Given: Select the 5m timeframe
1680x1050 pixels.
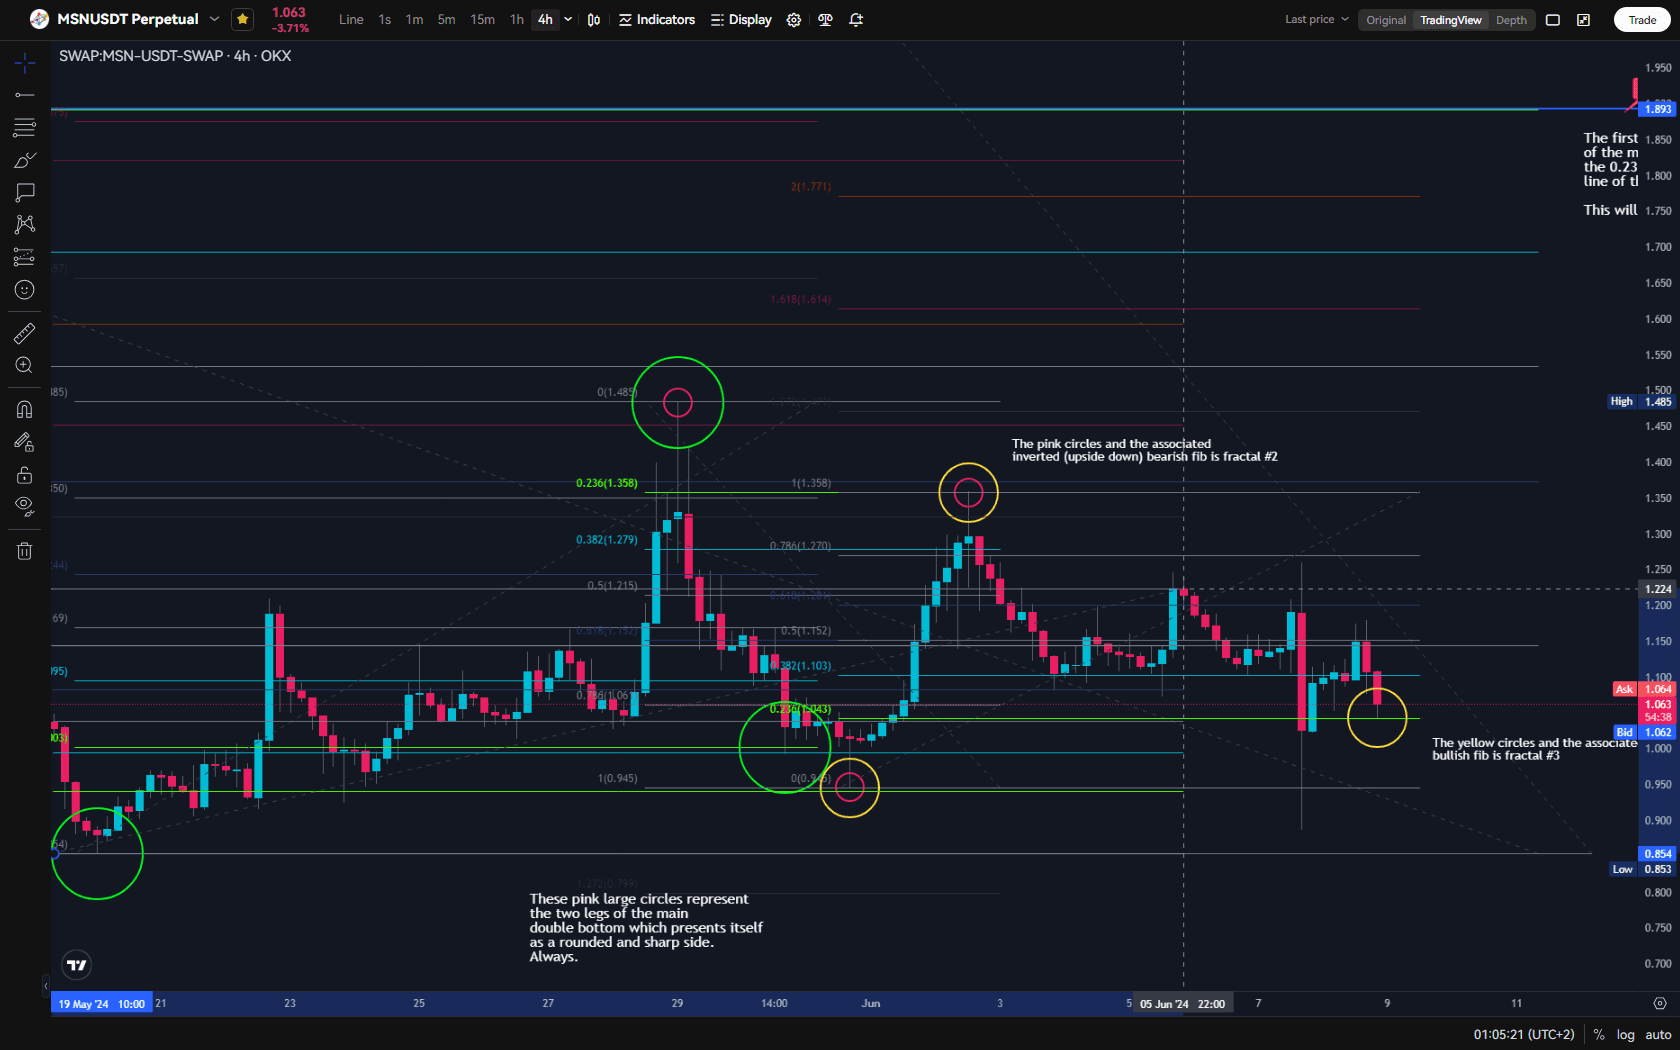Looking at the screenshot, I should click(x=446, y=19).
